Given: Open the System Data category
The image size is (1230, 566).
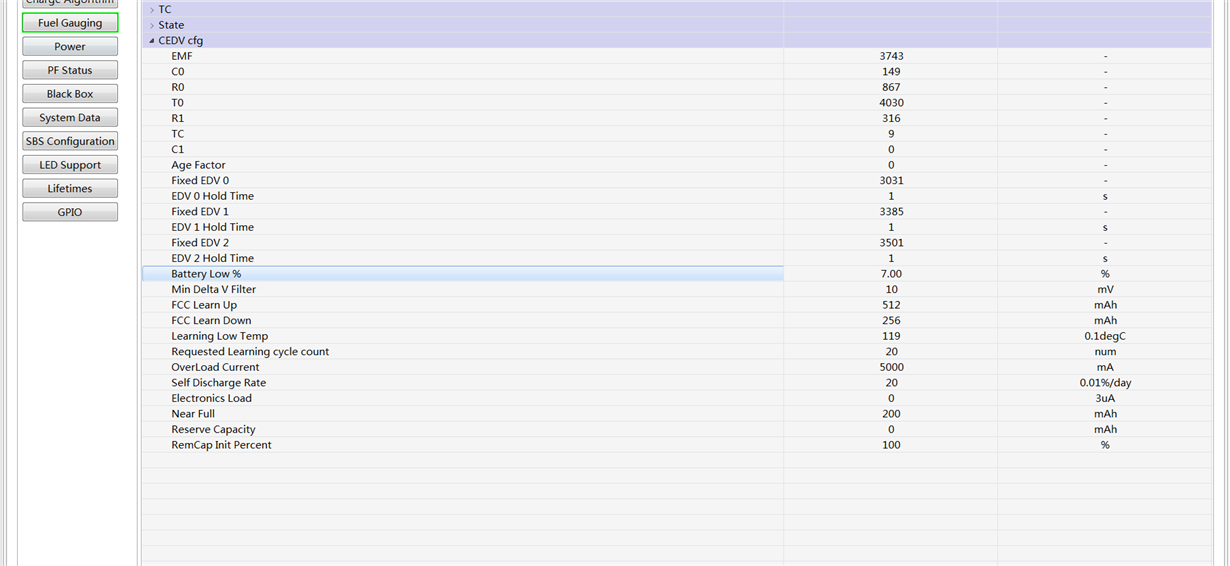Looking at the screenshot, I should [70, 118].
